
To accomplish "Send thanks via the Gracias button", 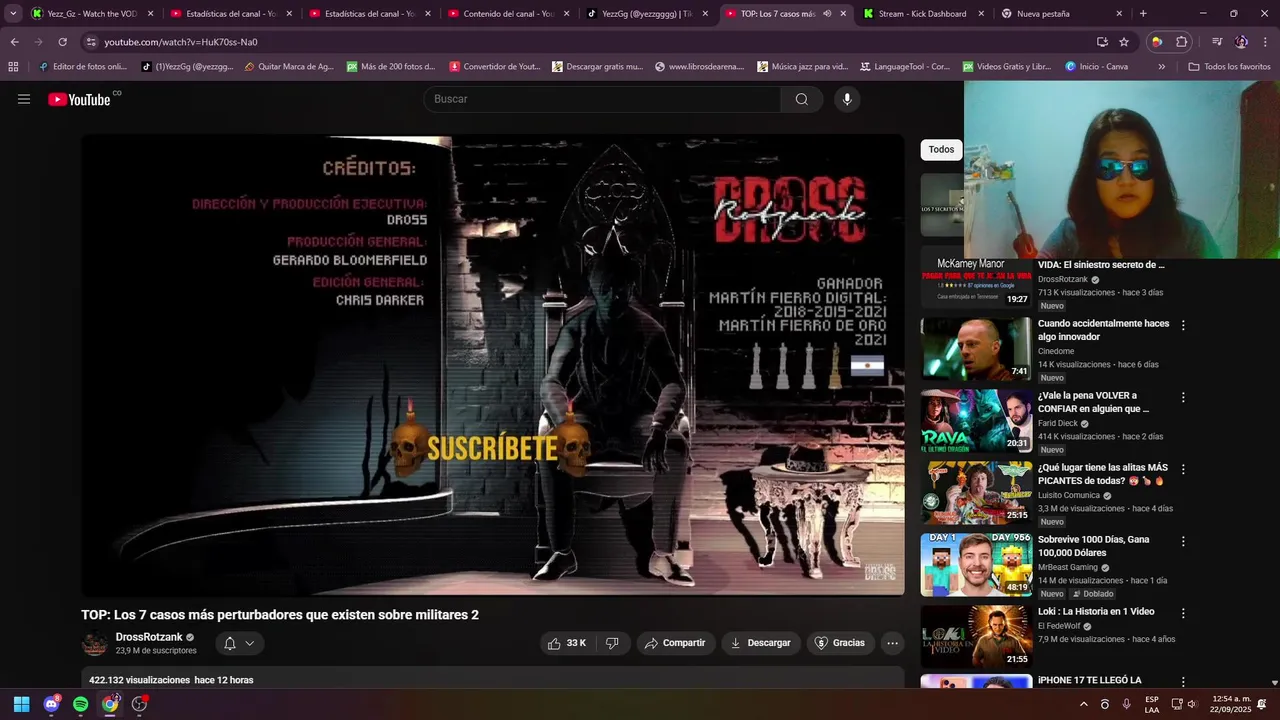I will coord(840,643).
